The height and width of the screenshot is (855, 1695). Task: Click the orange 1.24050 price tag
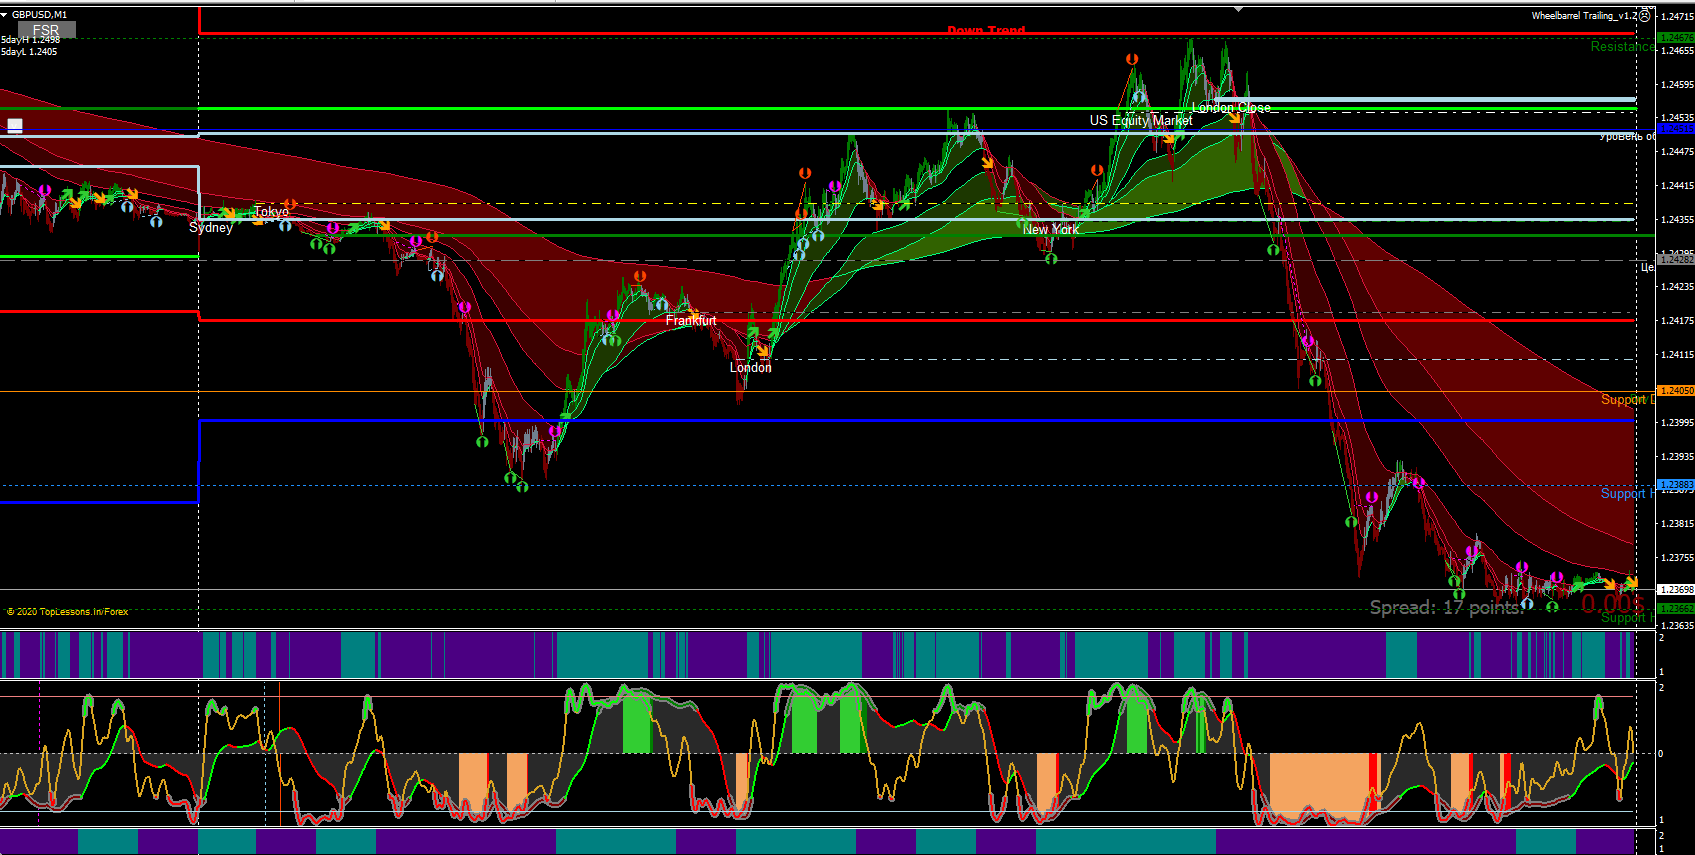coord(1677,391)
